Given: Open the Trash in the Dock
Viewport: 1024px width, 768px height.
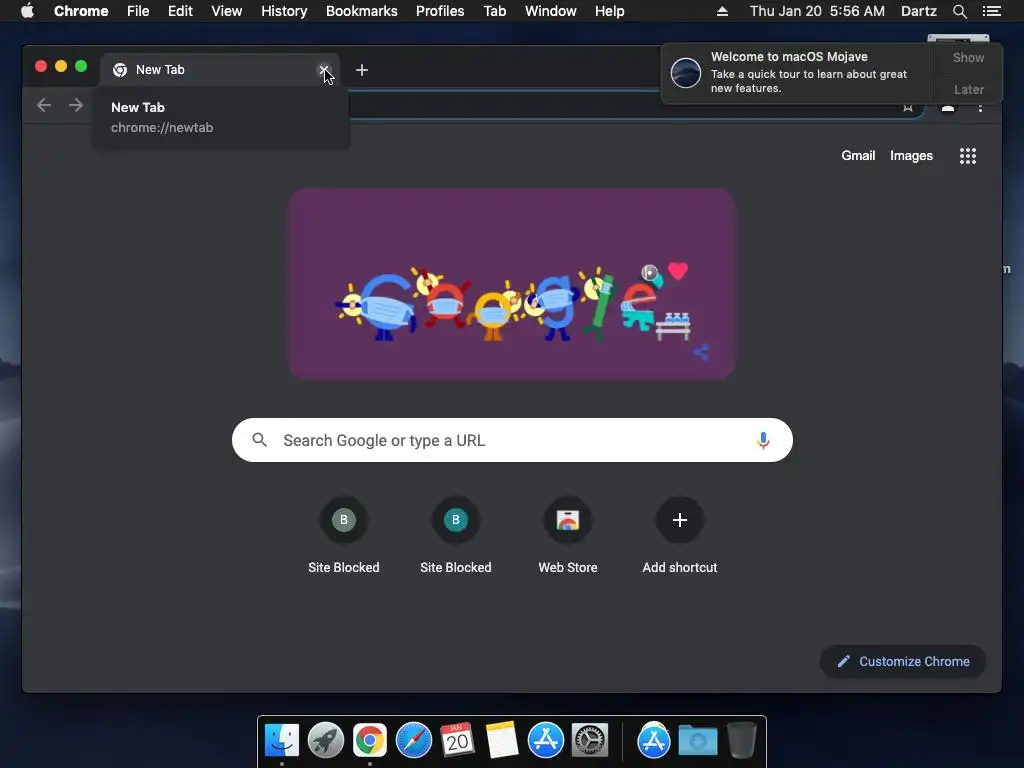Looking at the screenshot, I should tap(742, 740).
